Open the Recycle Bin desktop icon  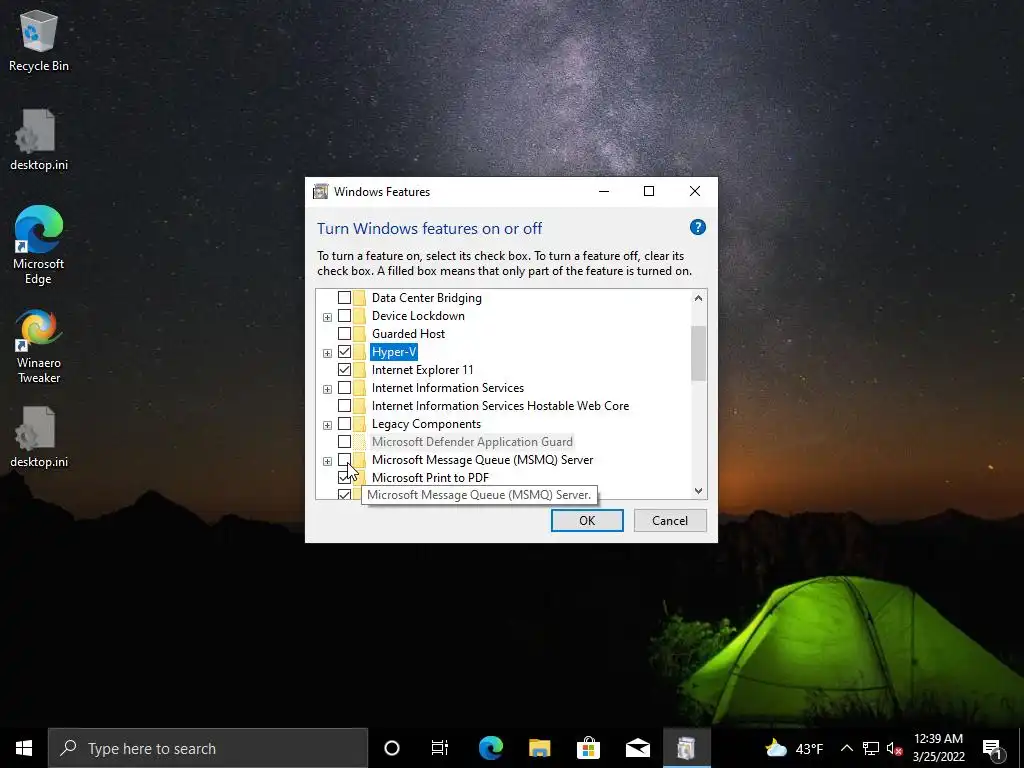coord(39,40)
